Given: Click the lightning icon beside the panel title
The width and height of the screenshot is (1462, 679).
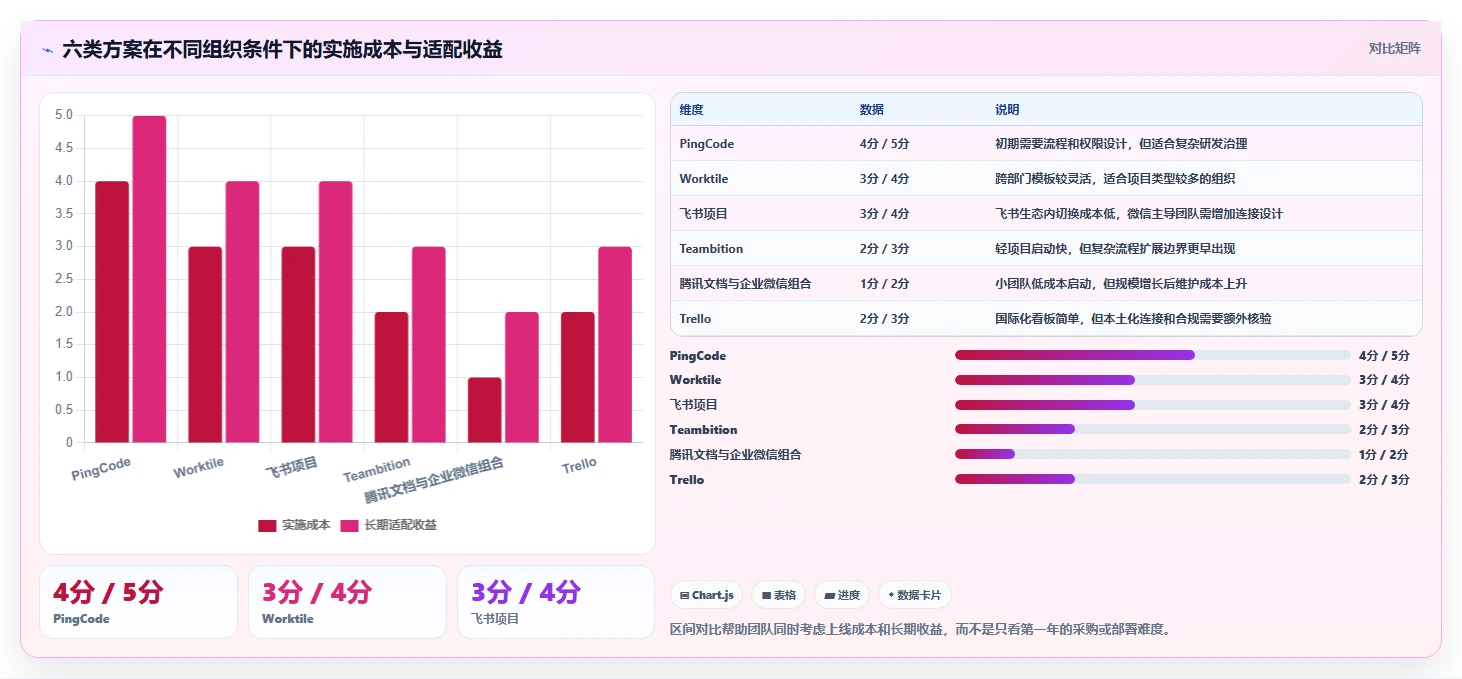Looking at the screenshot, I should (x=47, y=49).
